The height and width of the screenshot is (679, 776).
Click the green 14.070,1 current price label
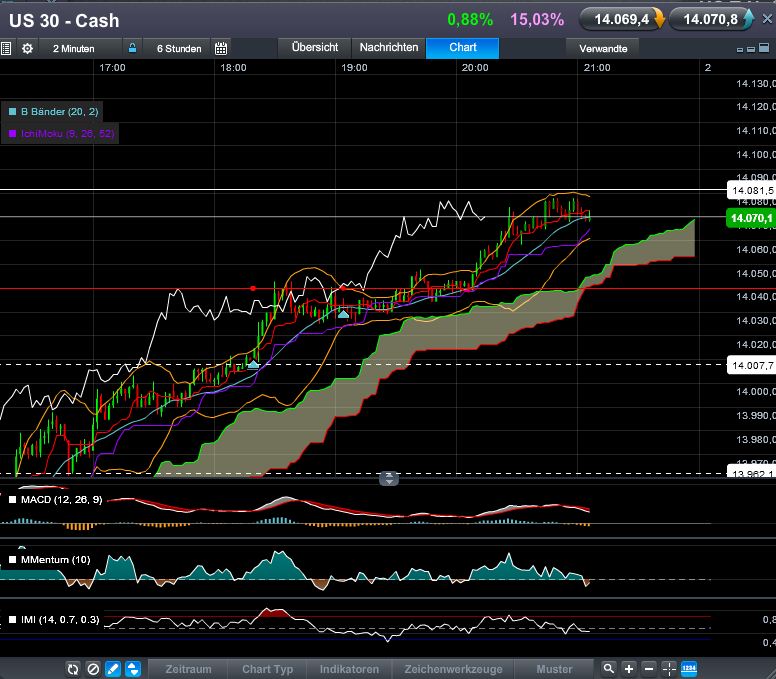pyautogui.click(x=751, y=218)
